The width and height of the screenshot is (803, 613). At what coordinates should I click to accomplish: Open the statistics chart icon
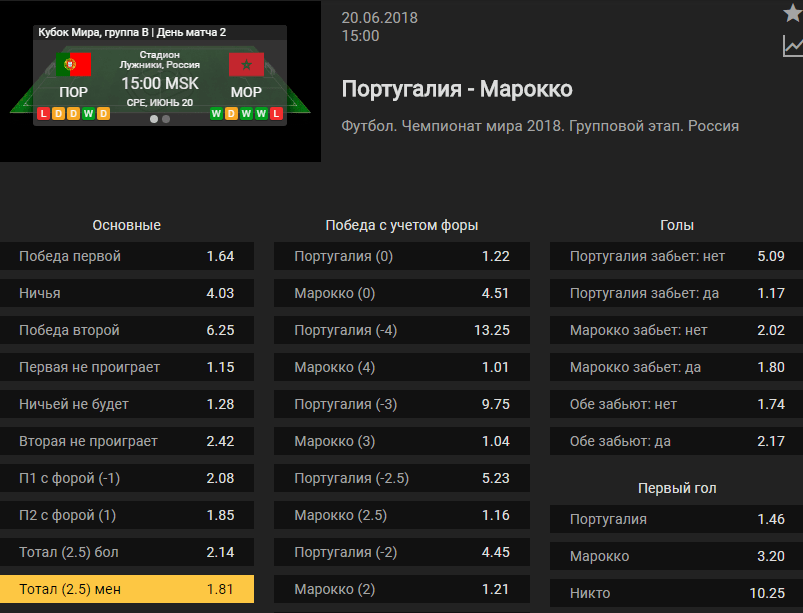[x=793, y=47]
